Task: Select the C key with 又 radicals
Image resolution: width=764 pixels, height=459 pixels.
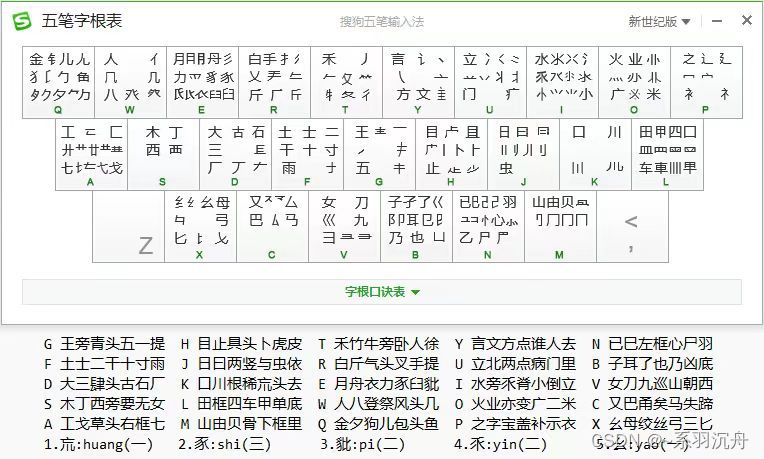Action: (x=272, y=227)
